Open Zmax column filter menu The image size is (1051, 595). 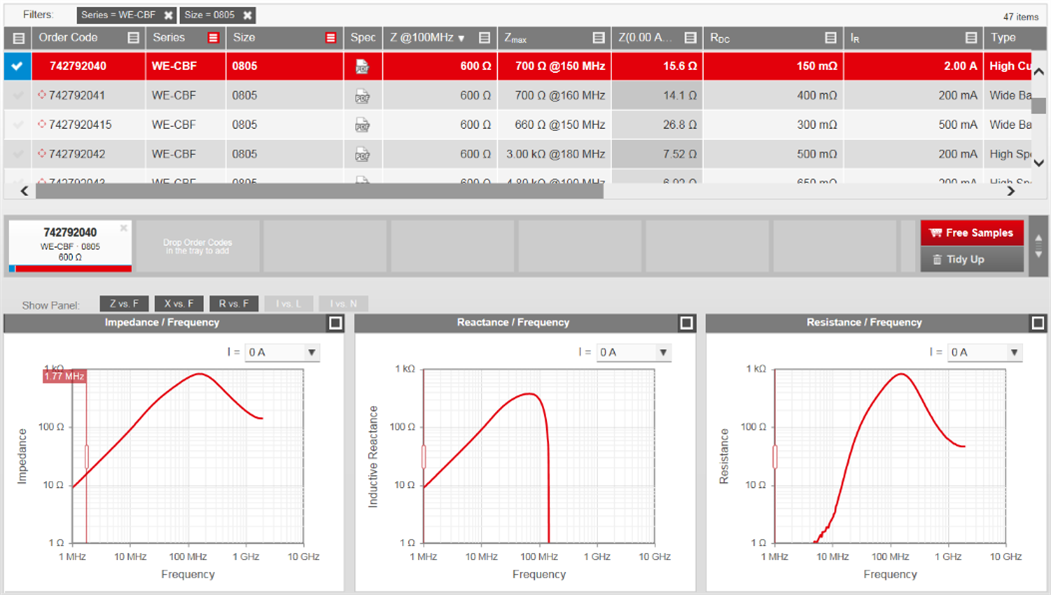coord(599,38)
